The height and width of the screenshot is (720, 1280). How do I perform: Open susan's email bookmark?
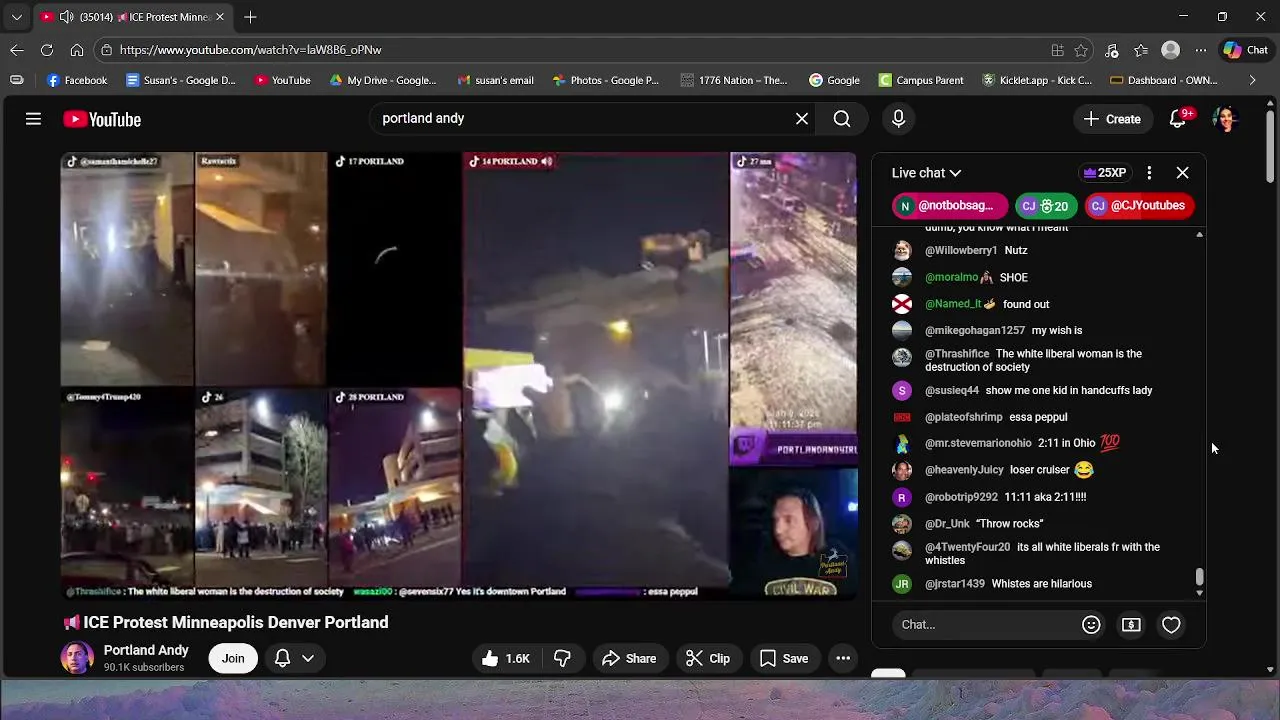tap(495, 80)
